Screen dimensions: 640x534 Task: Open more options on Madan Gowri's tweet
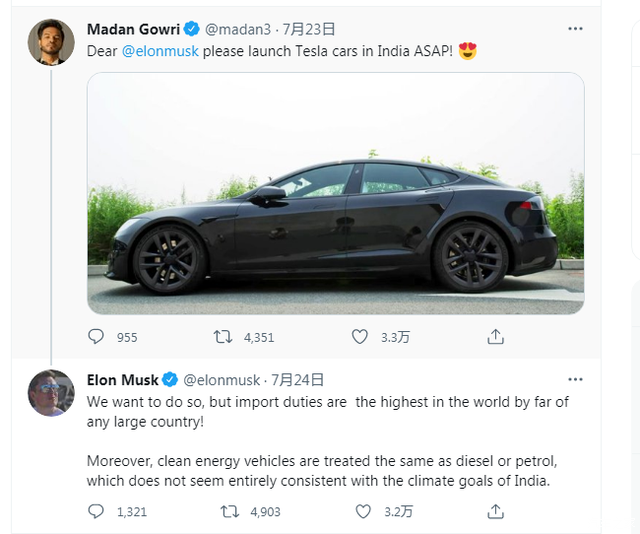point(575,29)
